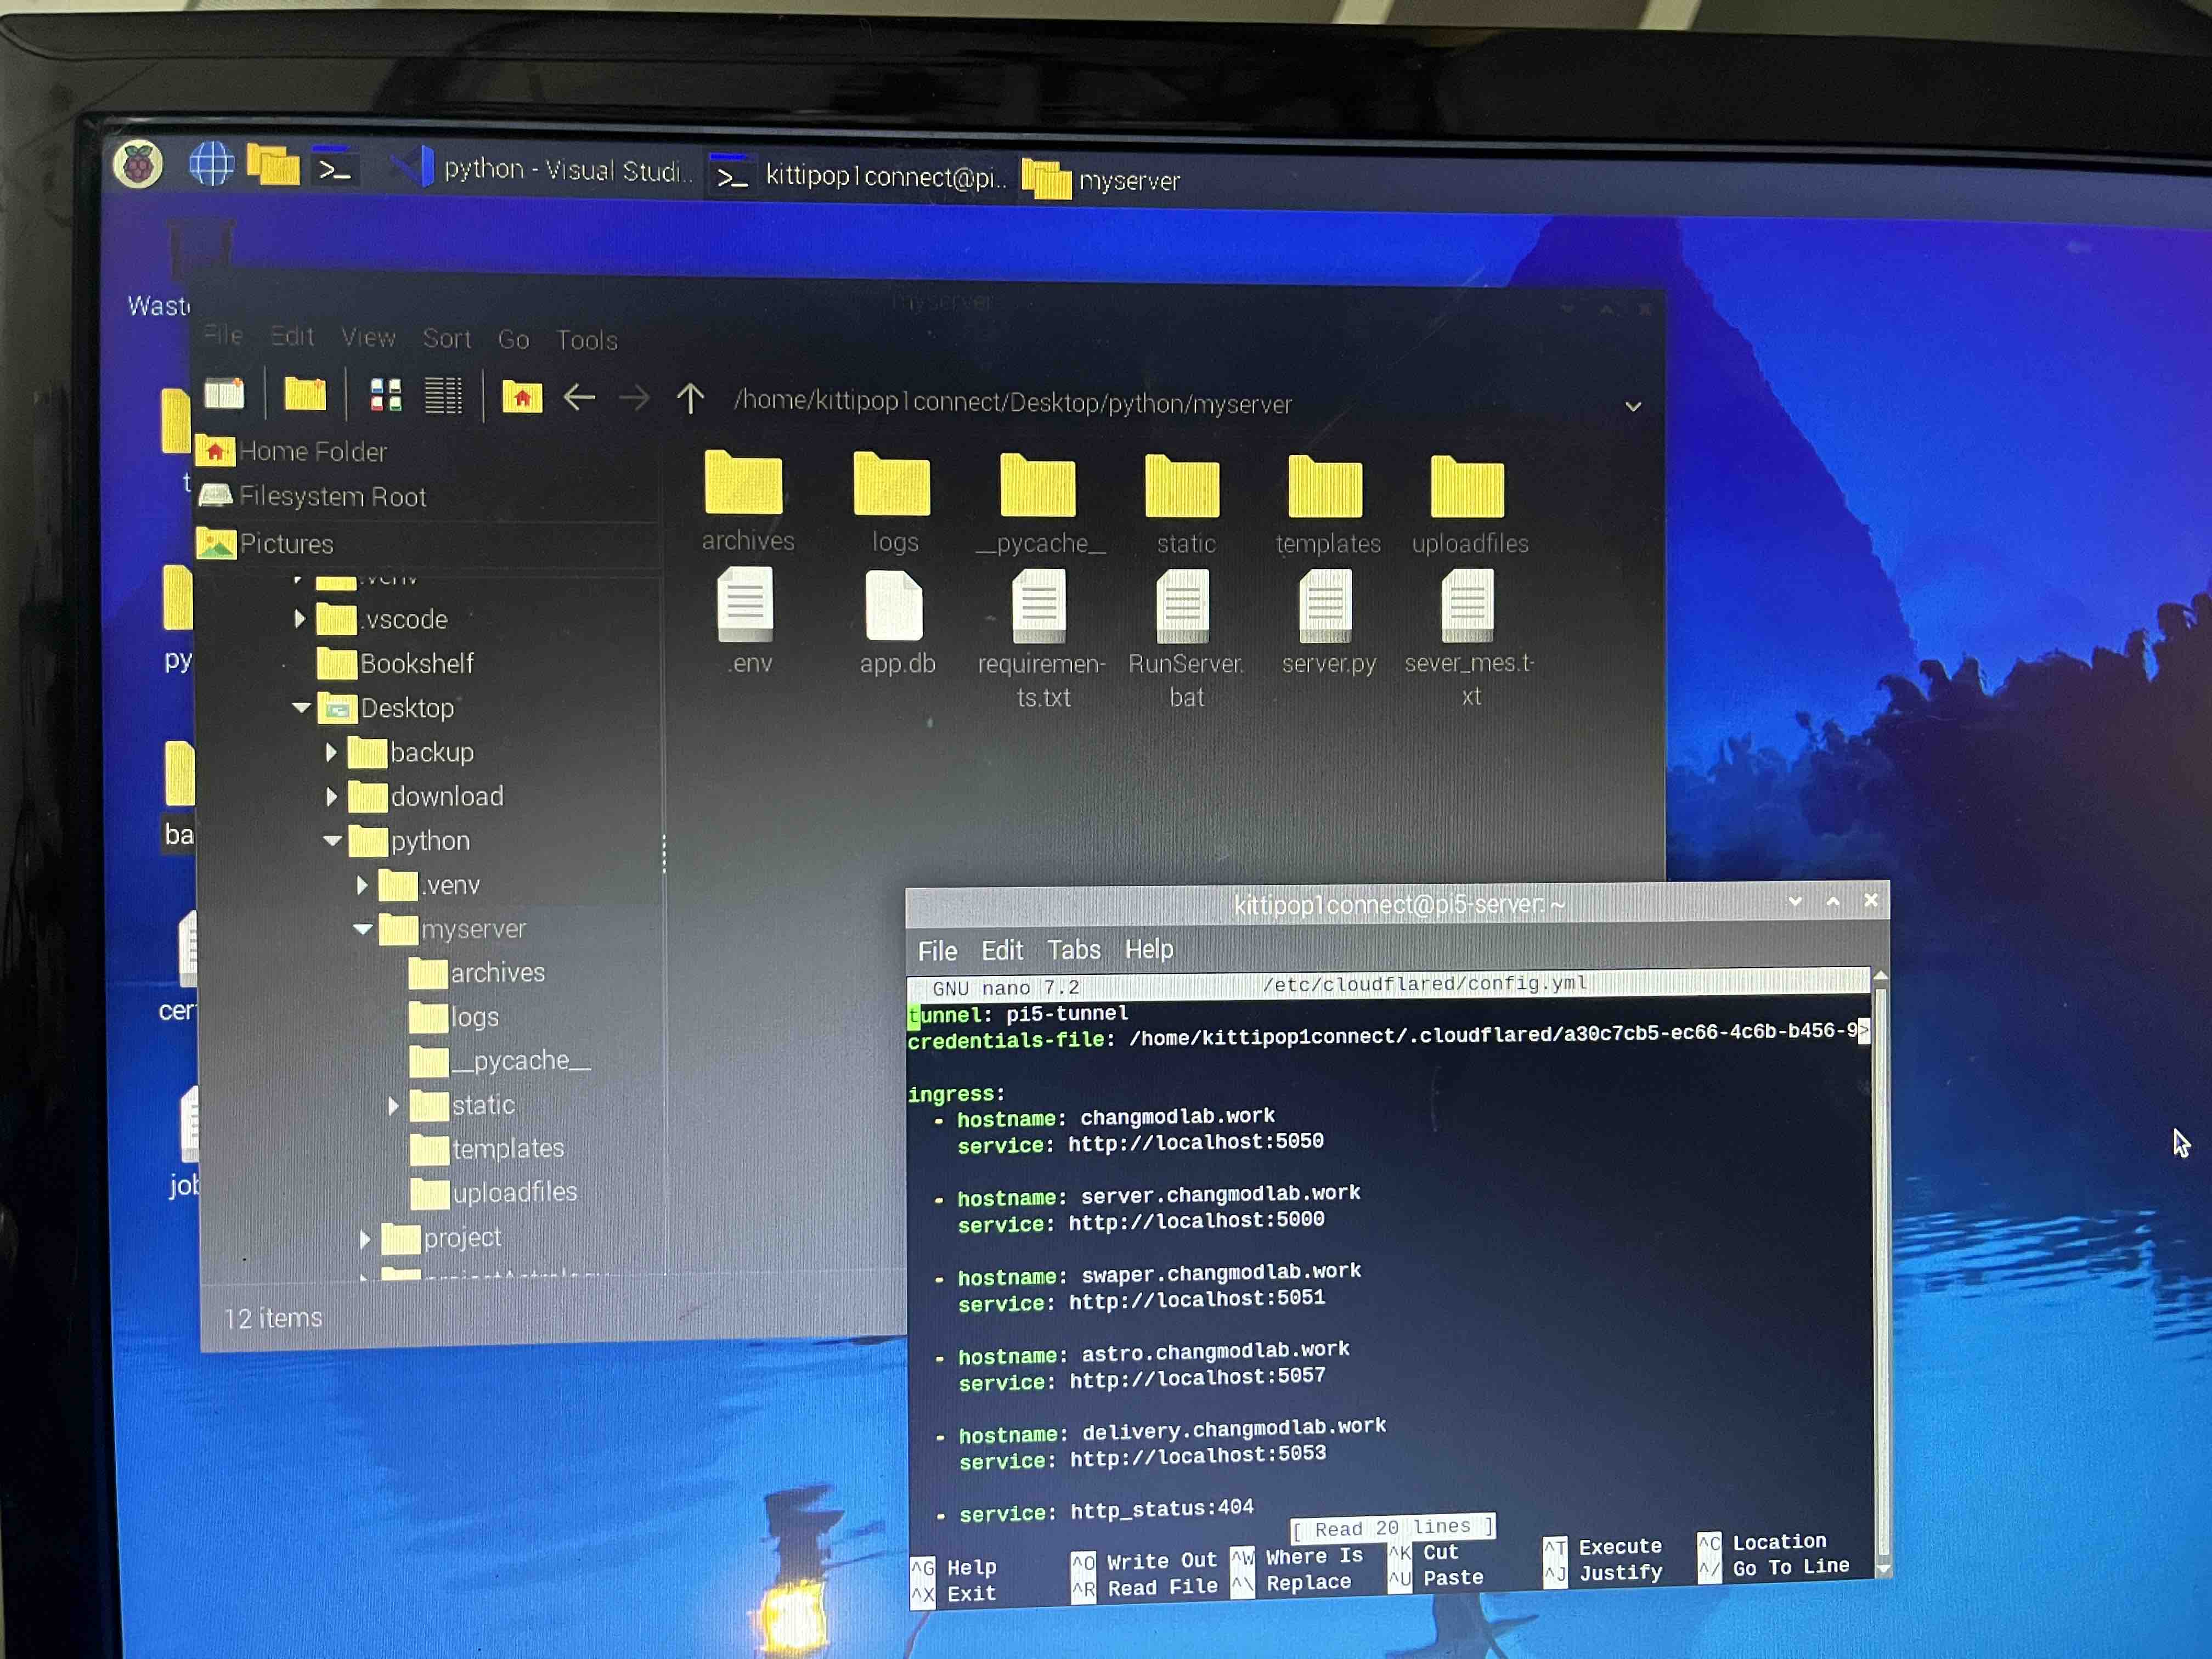Image resolution: width=2212 pixels, height=1659 pixels.
Task: Navigate back with the left arrow
Action: pyautogui.click(x=580, y=398)
